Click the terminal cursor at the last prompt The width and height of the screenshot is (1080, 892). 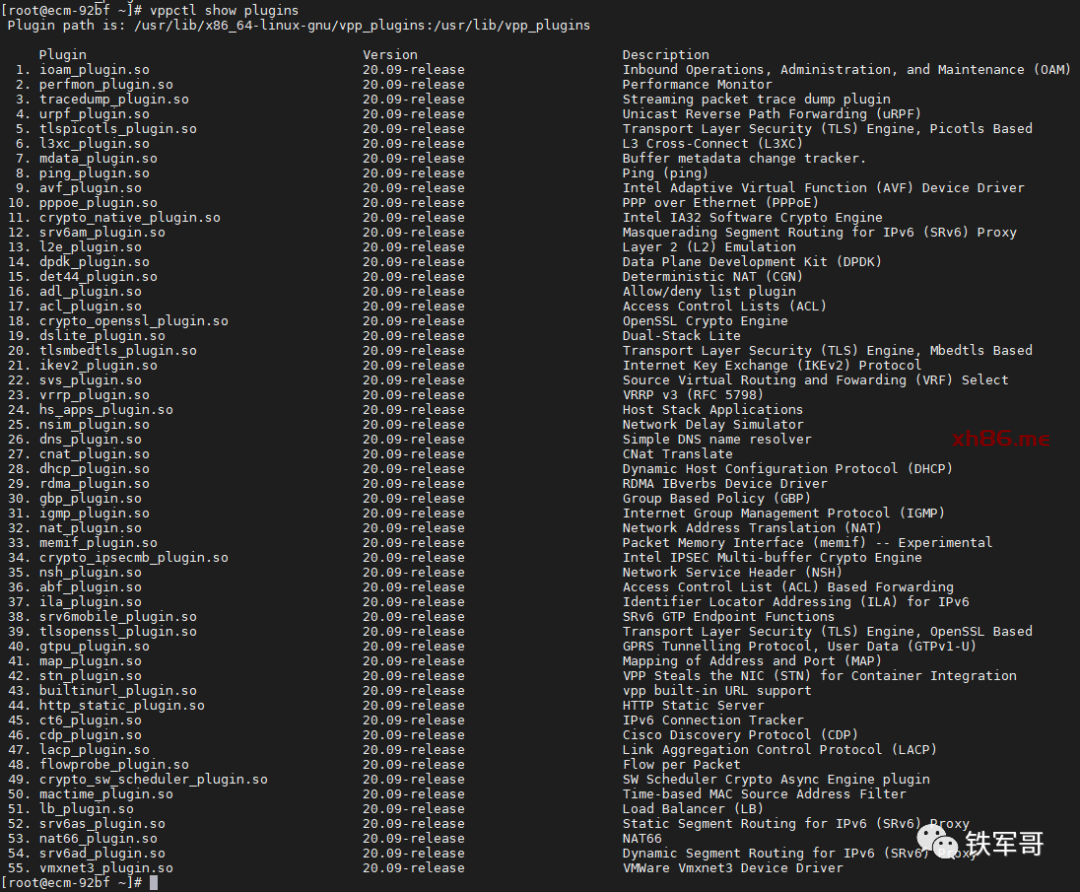tap(153, 883)
